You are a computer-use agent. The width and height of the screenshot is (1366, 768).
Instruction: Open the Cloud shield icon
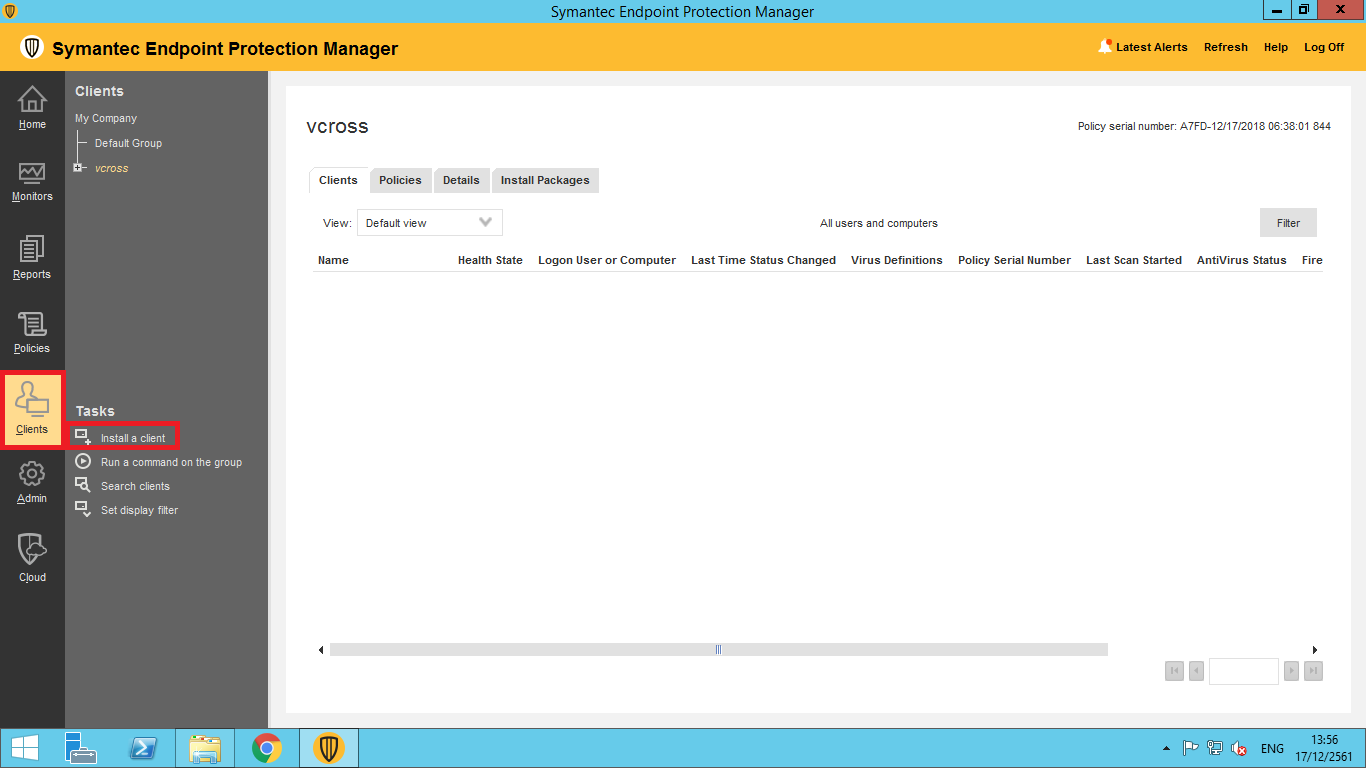[x=32, y=550]
